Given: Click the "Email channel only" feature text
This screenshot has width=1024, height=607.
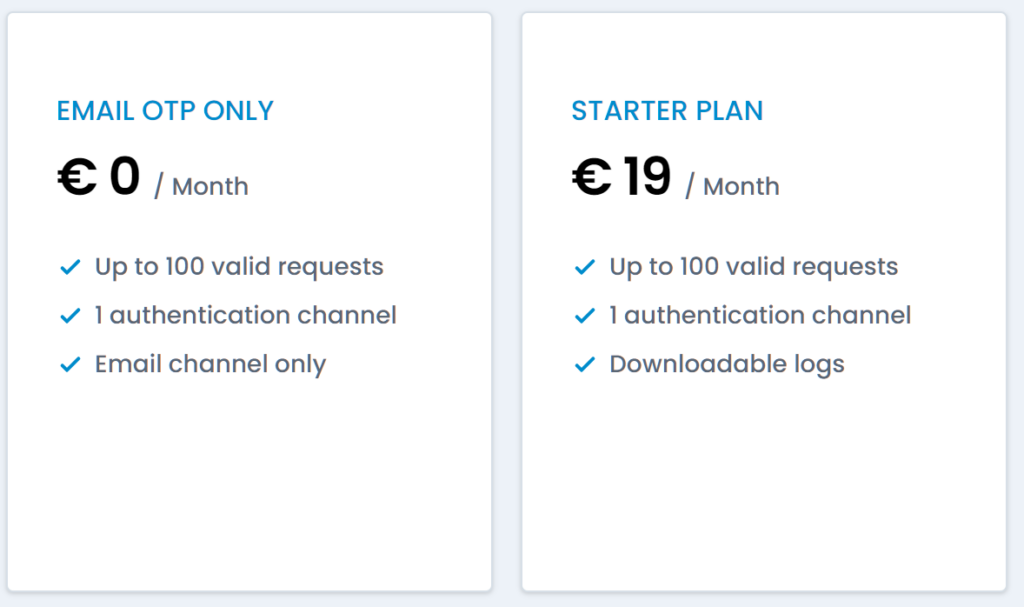Looking at the screenshot, I should coord(210,364).
